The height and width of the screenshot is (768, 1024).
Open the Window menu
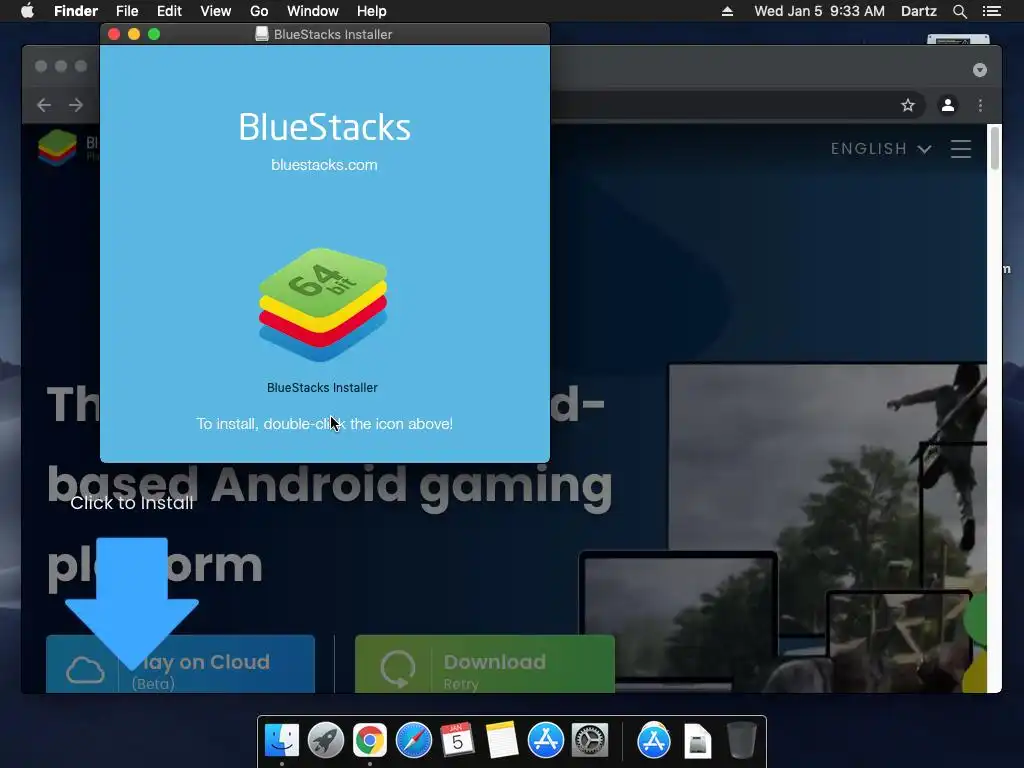(313, 11)
